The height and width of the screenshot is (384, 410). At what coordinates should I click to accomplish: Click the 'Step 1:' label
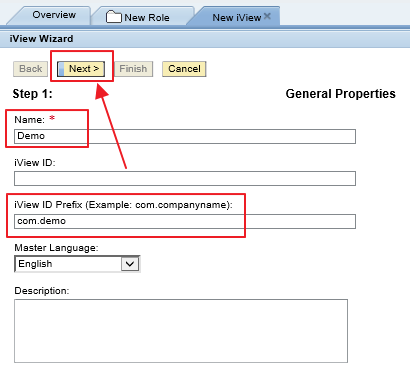tap(33, 94)
